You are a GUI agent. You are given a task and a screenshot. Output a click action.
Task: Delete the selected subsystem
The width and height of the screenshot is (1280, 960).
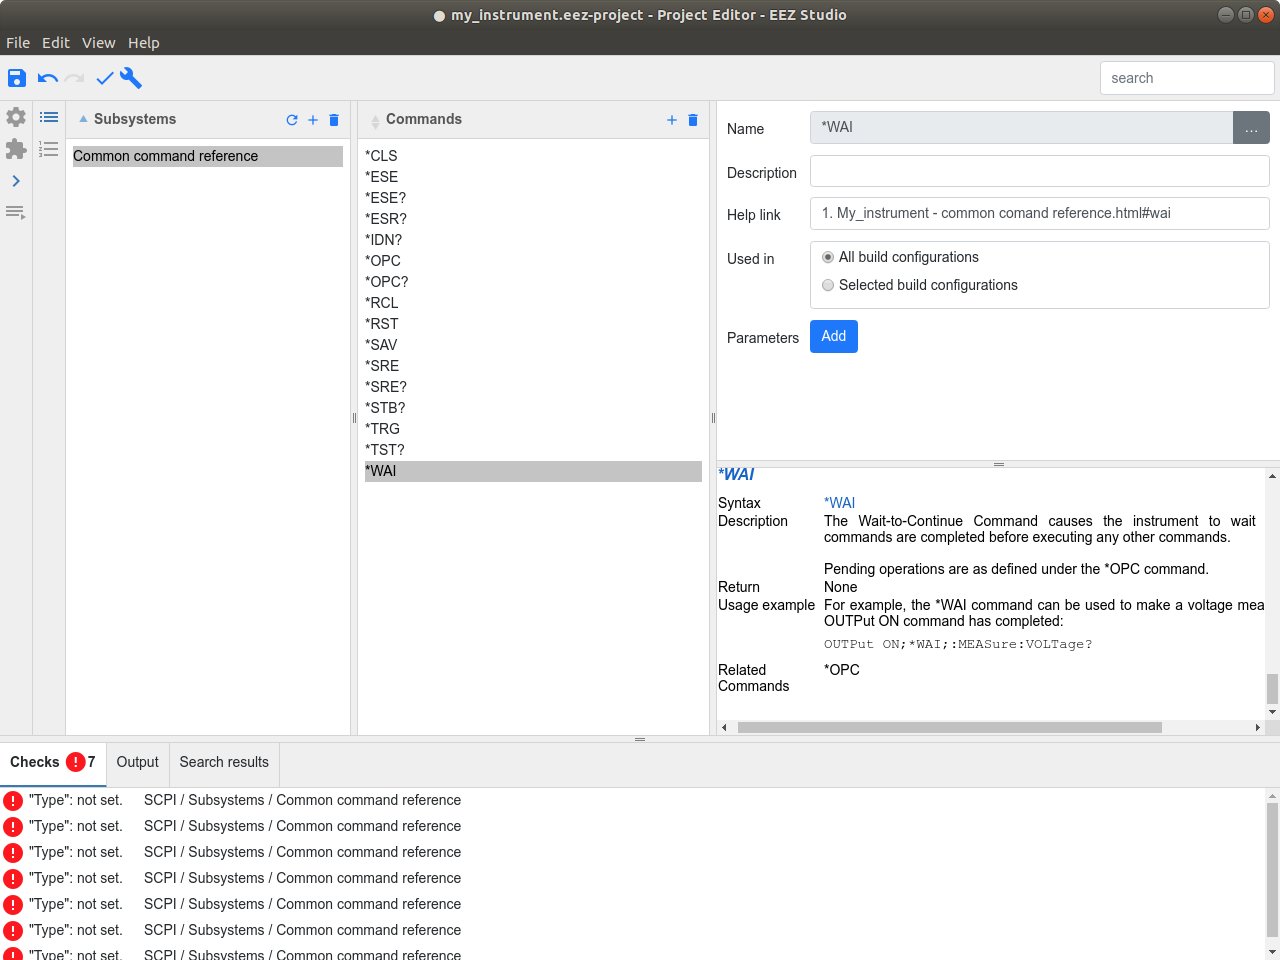334,120
